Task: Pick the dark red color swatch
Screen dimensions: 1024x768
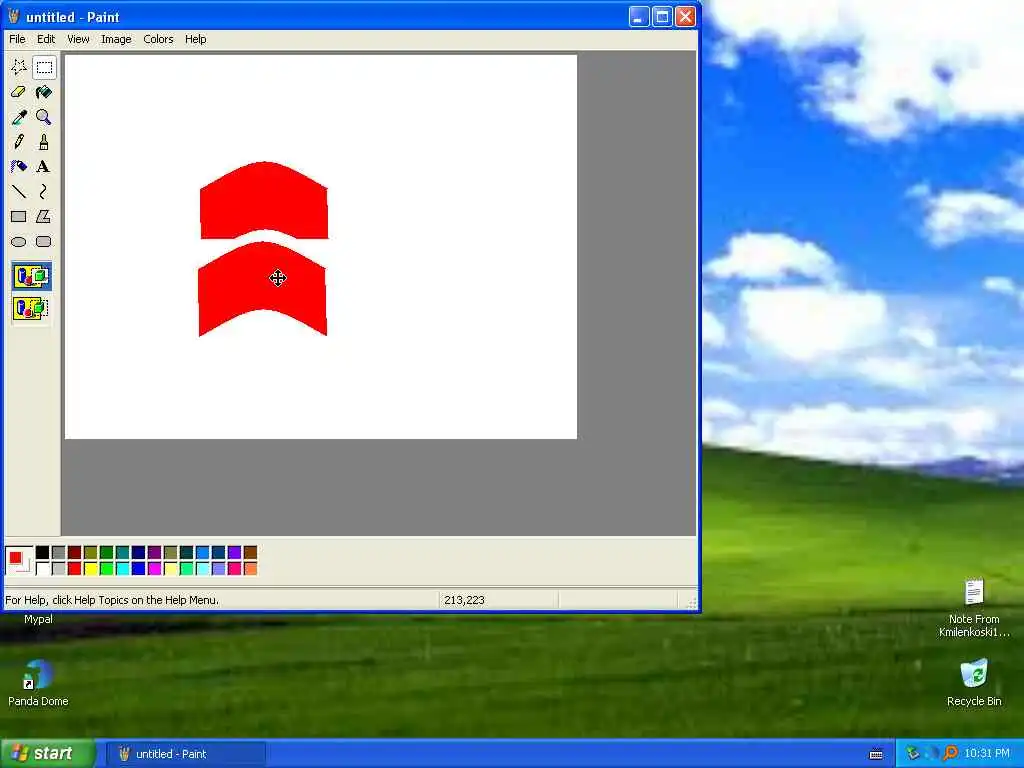Action: 74,553
